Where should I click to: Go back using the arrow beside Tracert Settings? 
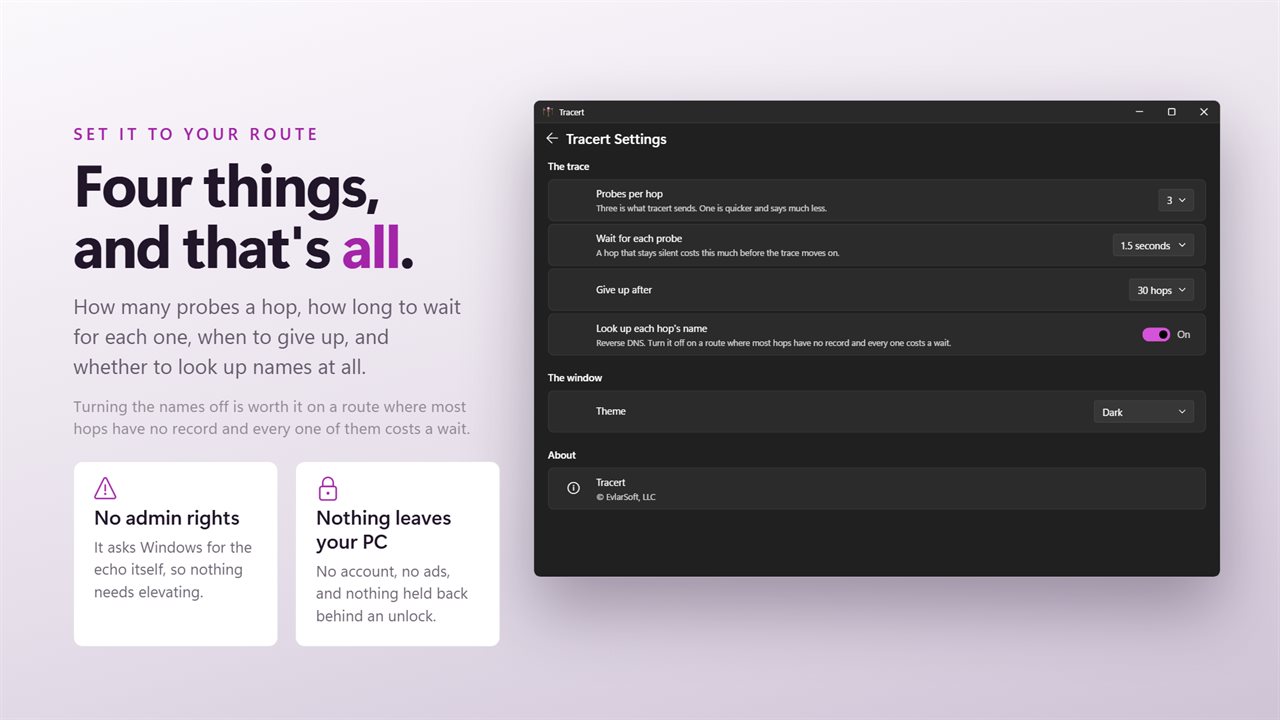552,139
